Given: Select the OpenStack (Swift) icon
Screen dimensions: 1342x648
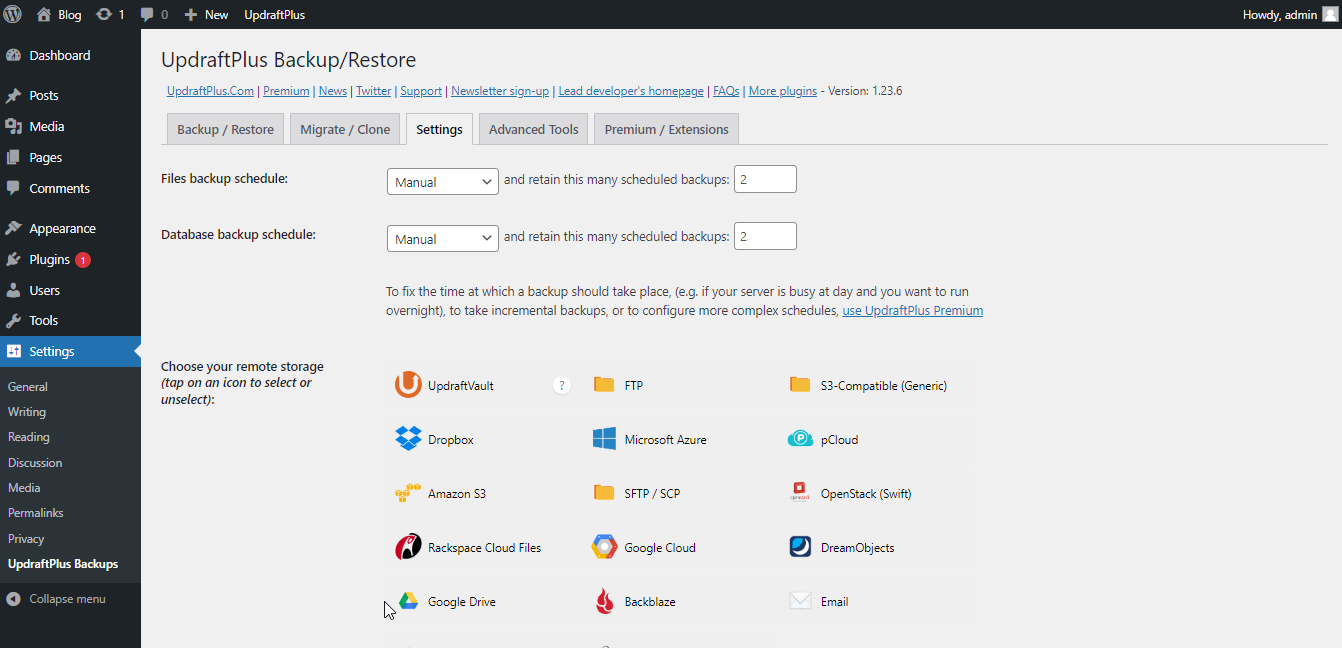Looking at the screenshot, I should point(800,493).
